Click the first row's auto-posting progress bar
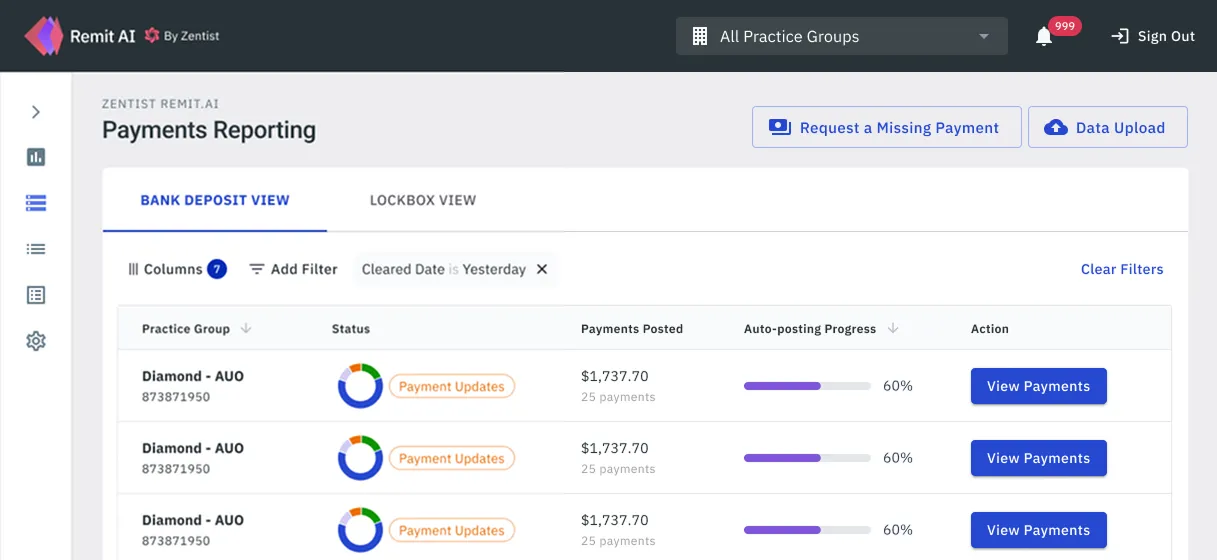 coord(806,386)
